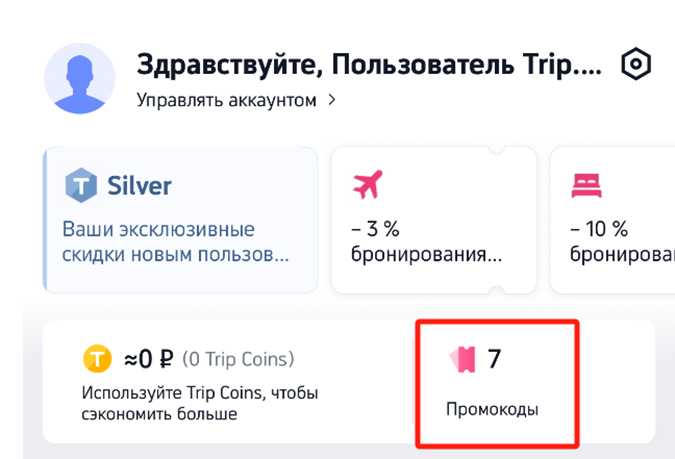The width and height of the screenshot is (675, 459).
Task: Open Ваши эксклюзивные скидки description text
Action: (175, 241)
